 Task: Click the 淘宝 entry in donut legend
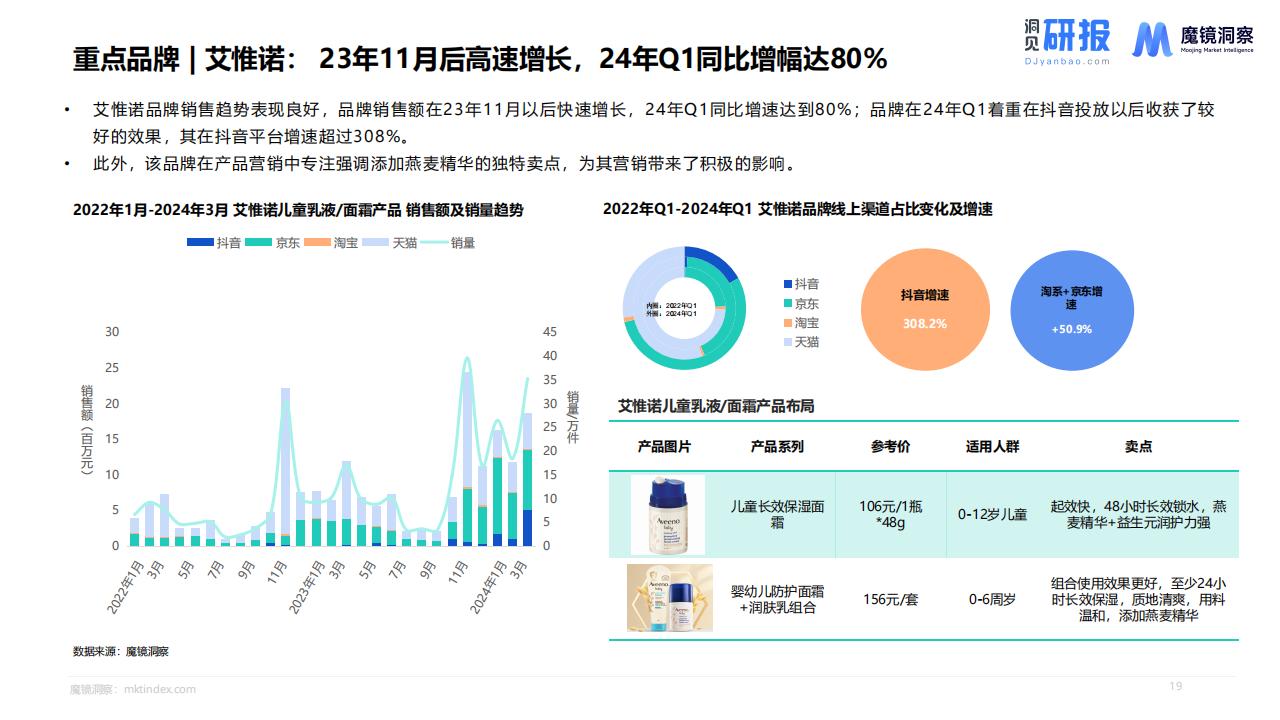(803, 322)
